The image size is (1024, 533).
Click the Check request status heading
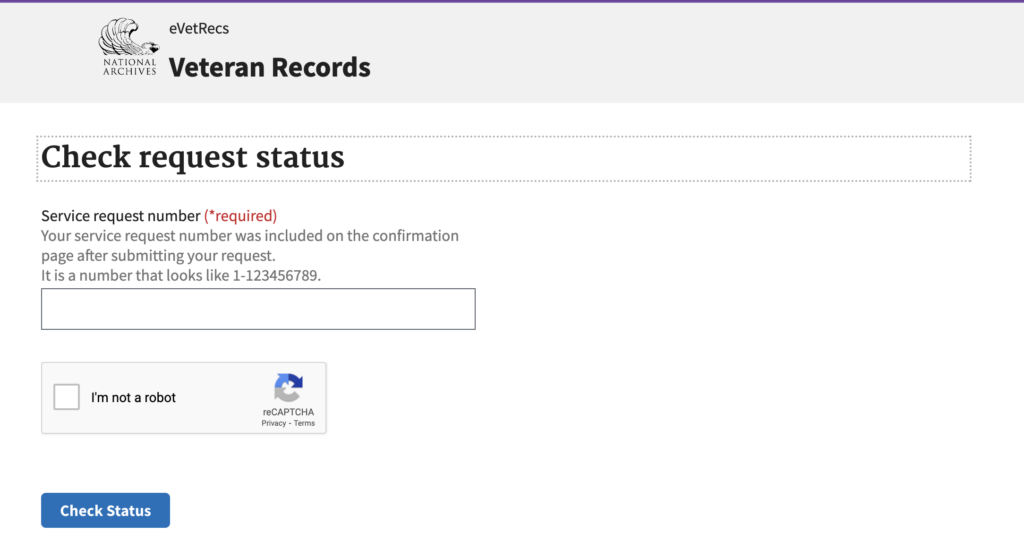(x=193, y=157)
